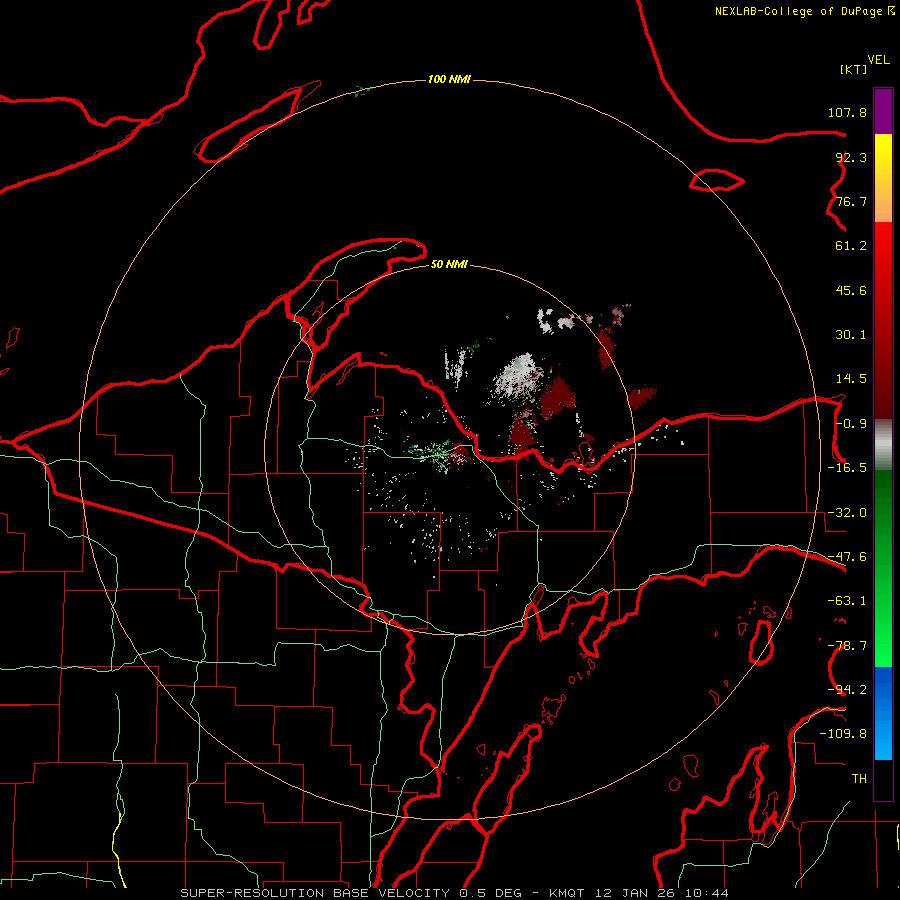The height and width of the screenshot is (900, 900).
Task: Select the -0.9 legend value
Action: point(851,424)
